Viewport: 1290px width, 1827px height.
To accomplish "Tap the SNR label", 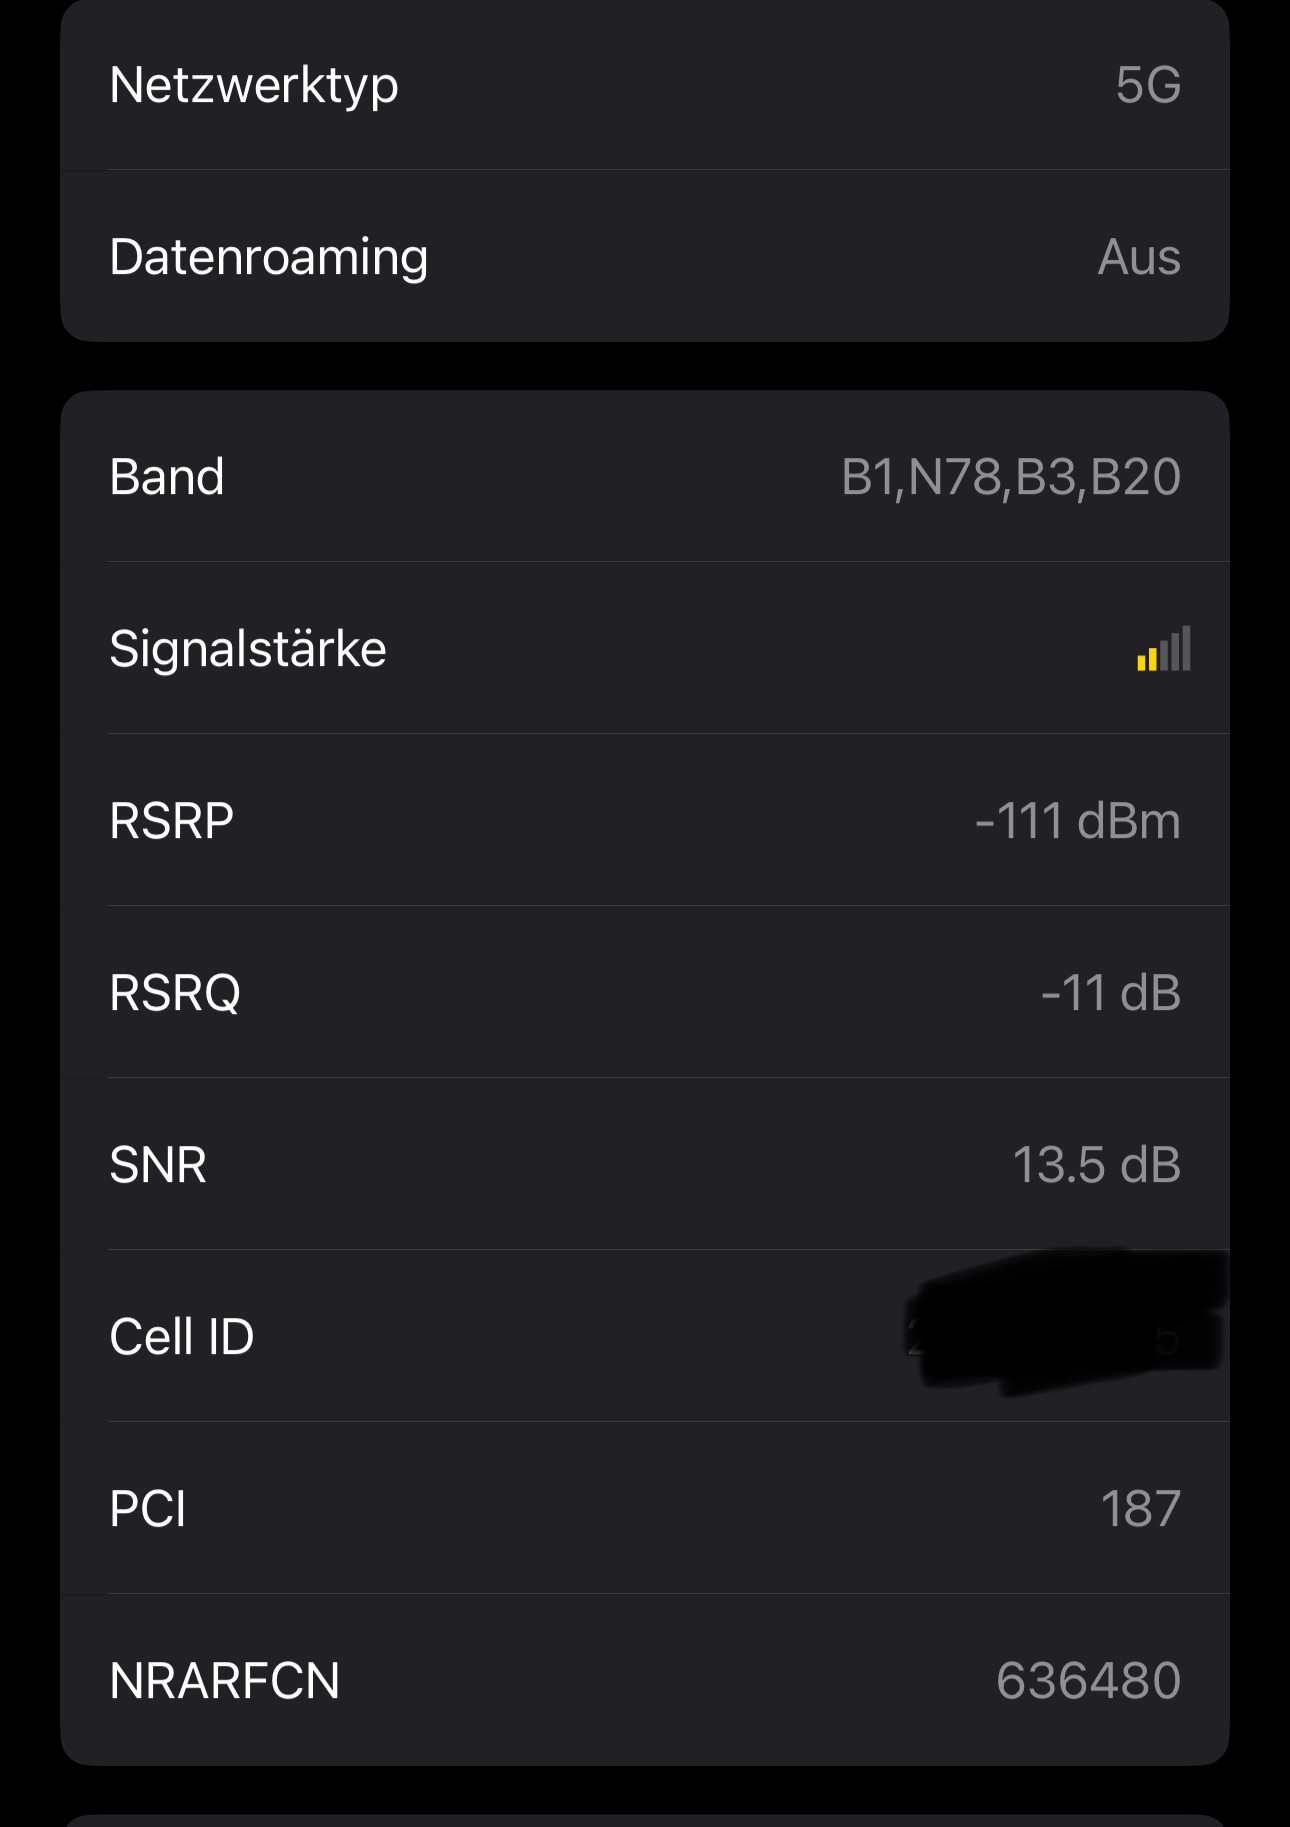I will click(158, 1165).
